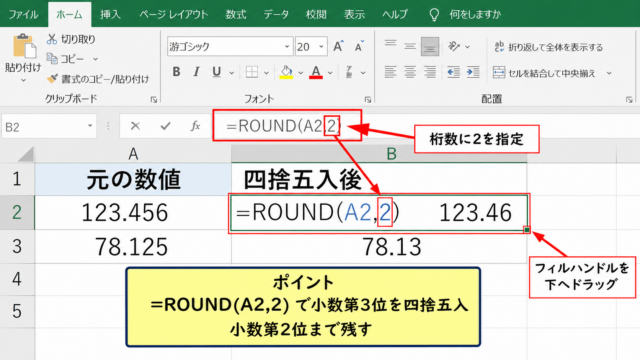Open the Paste options dropdown arrow

coord(23,80)
